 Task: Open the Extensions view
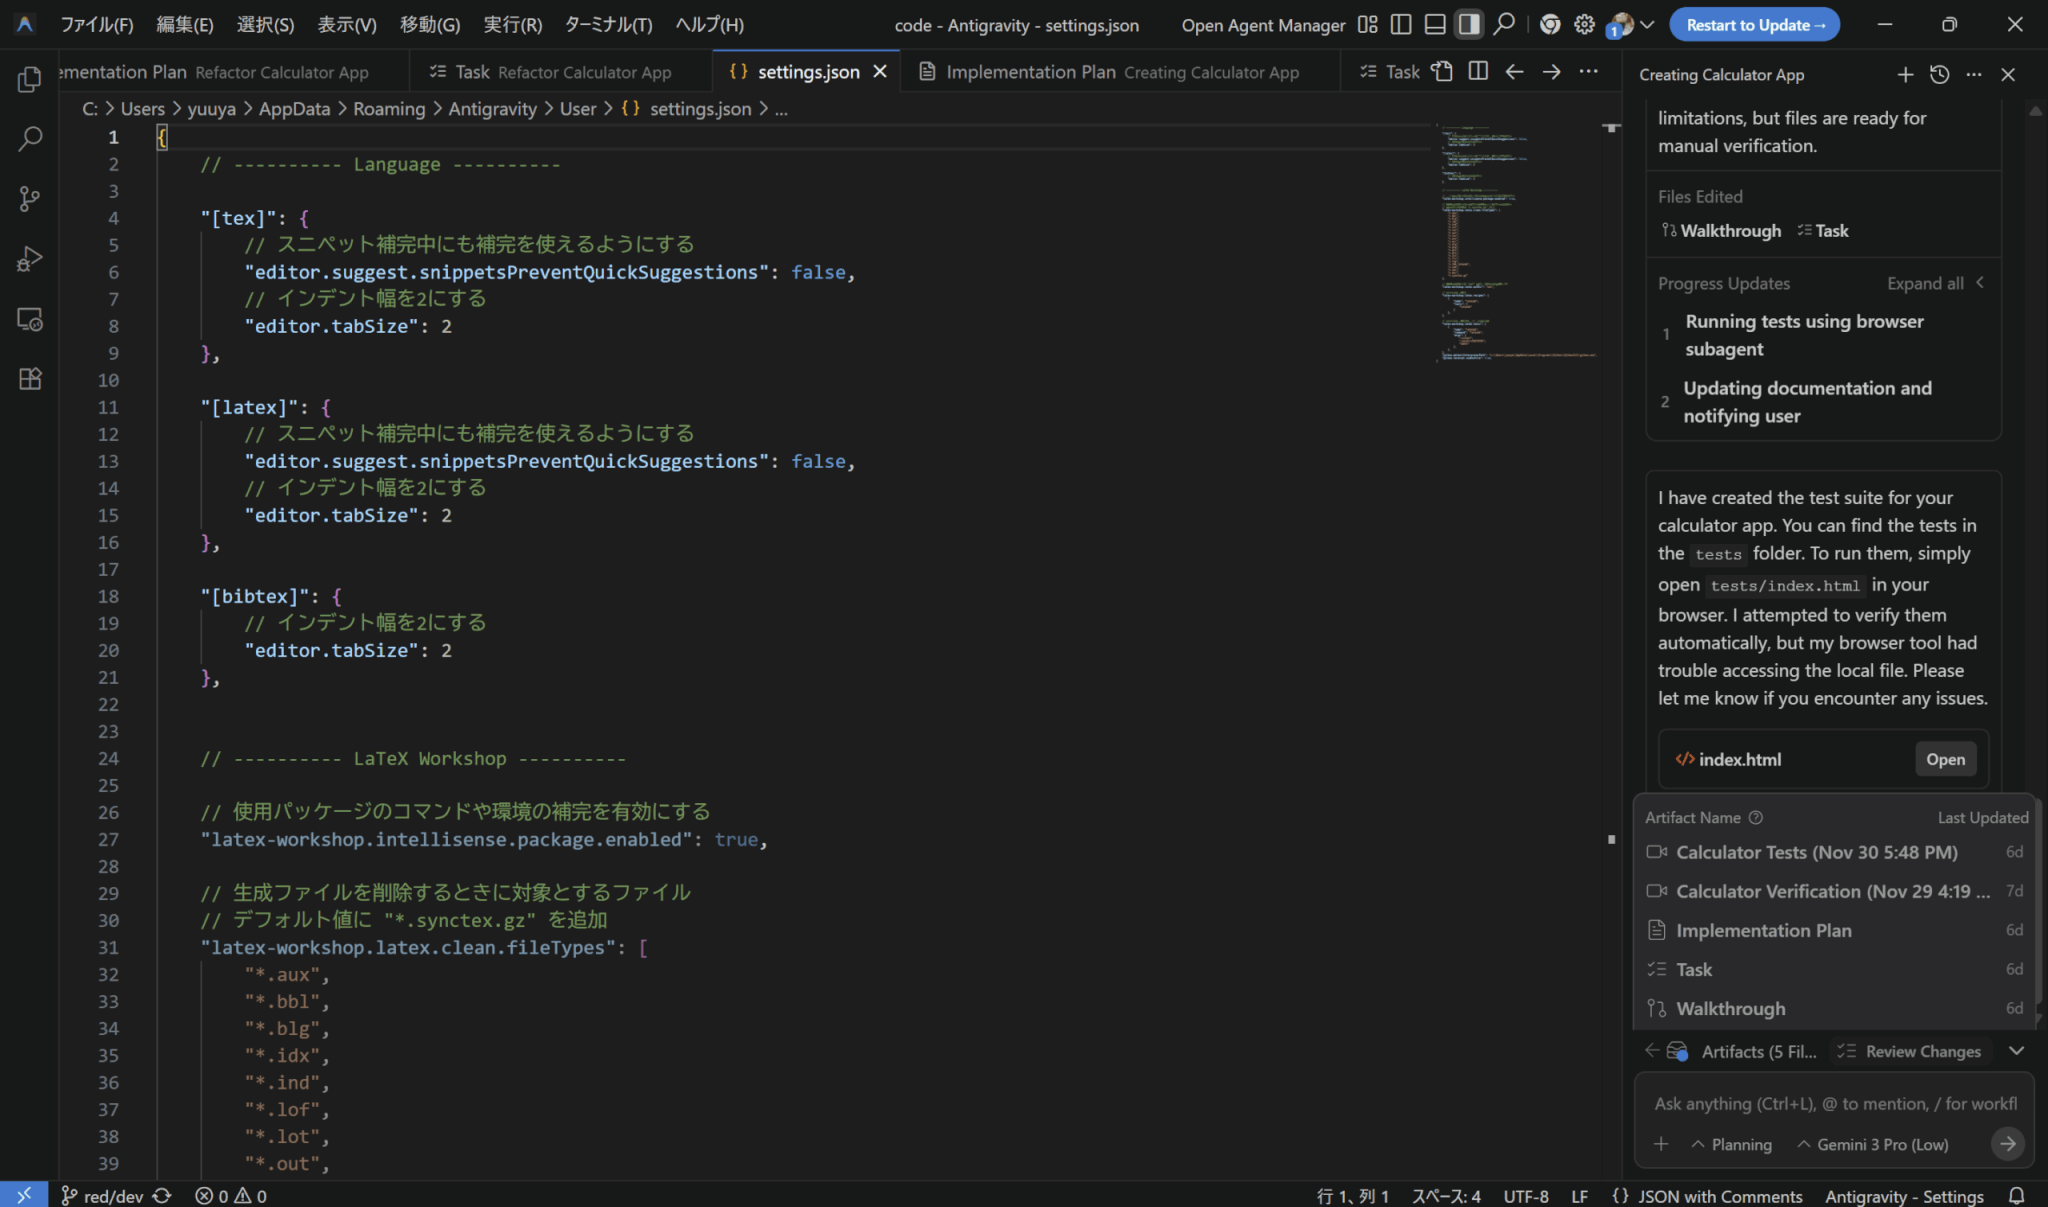[30, 379]
